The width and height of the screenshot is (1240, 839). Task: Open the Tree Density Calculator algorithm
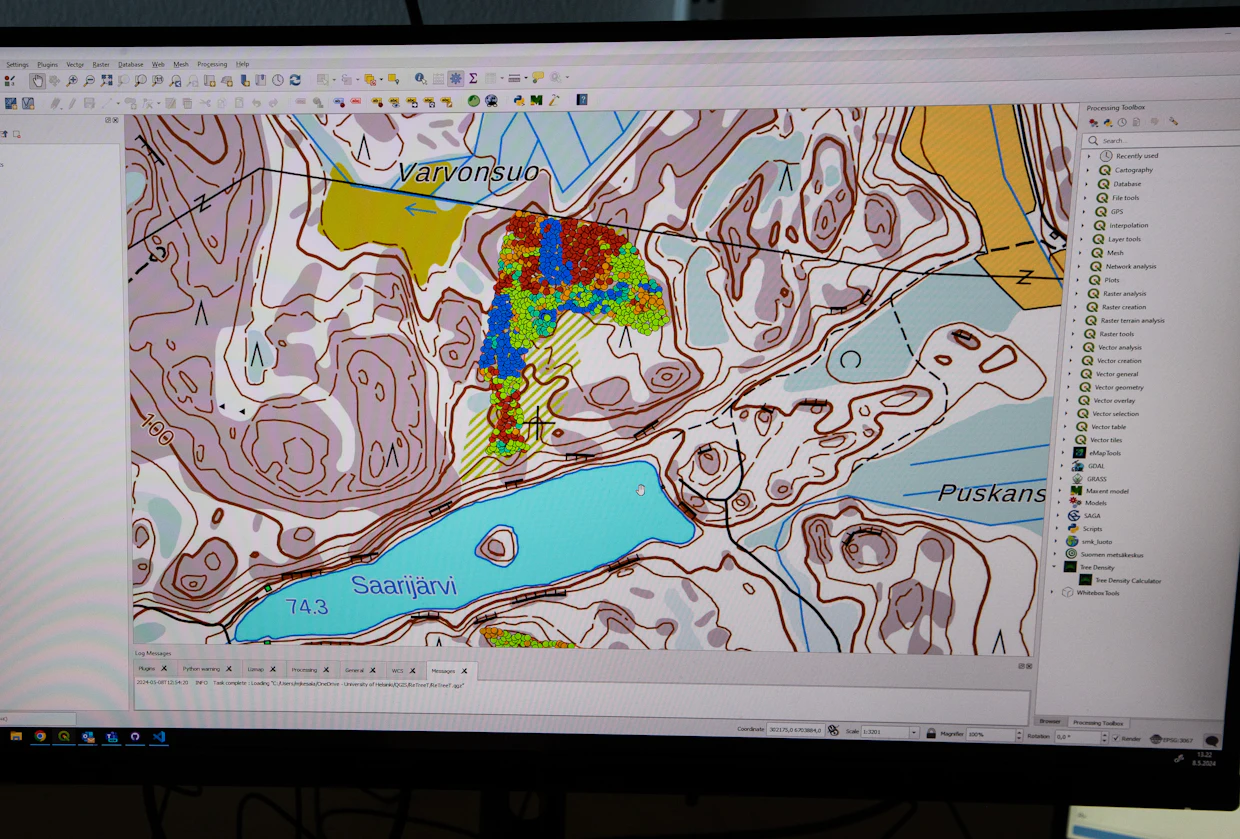1126,580
